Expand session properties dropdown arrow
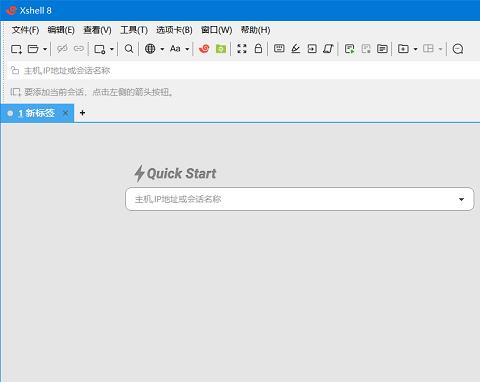This screenshot has width=480, height=382. pos(112,49)
